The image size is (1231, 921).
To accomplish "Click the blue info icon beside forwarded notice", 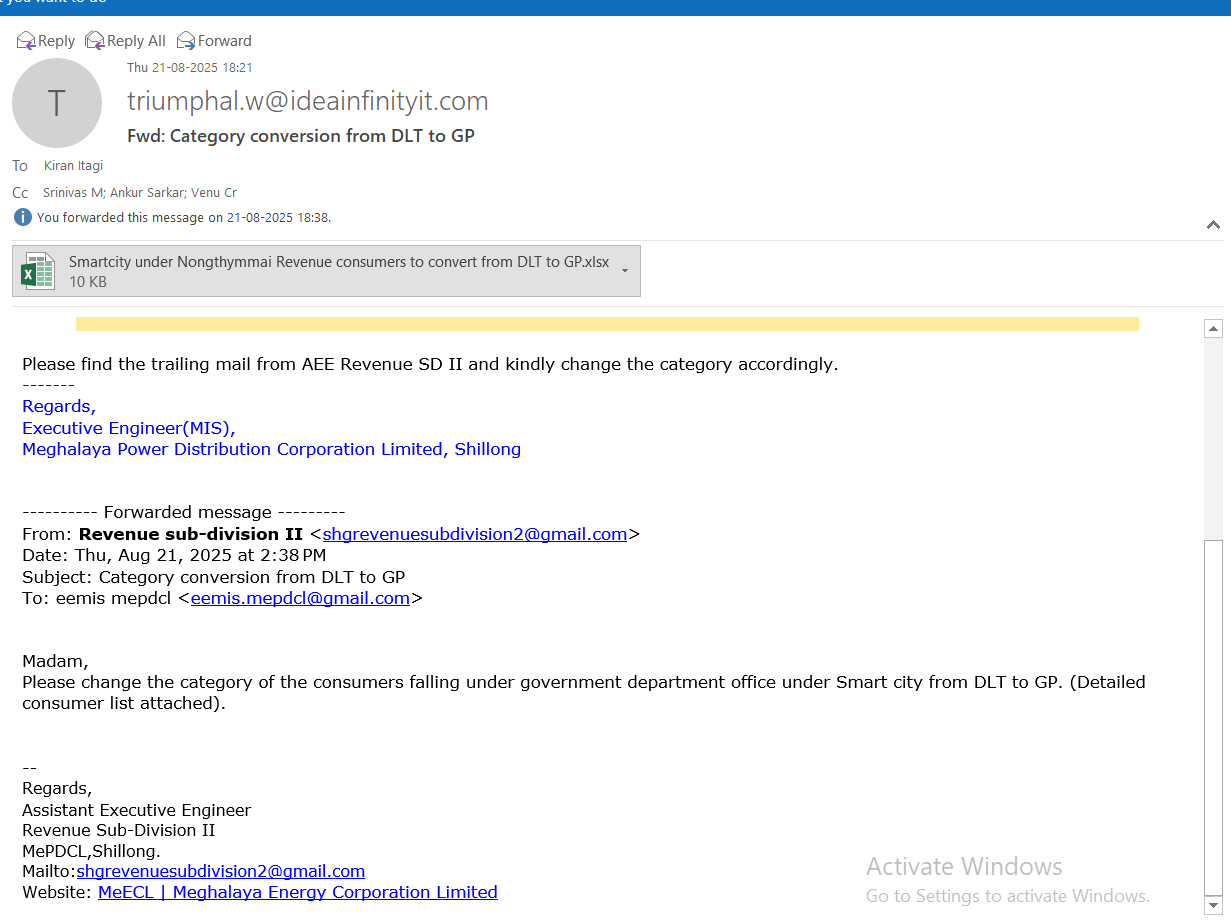I will [23, 217].
